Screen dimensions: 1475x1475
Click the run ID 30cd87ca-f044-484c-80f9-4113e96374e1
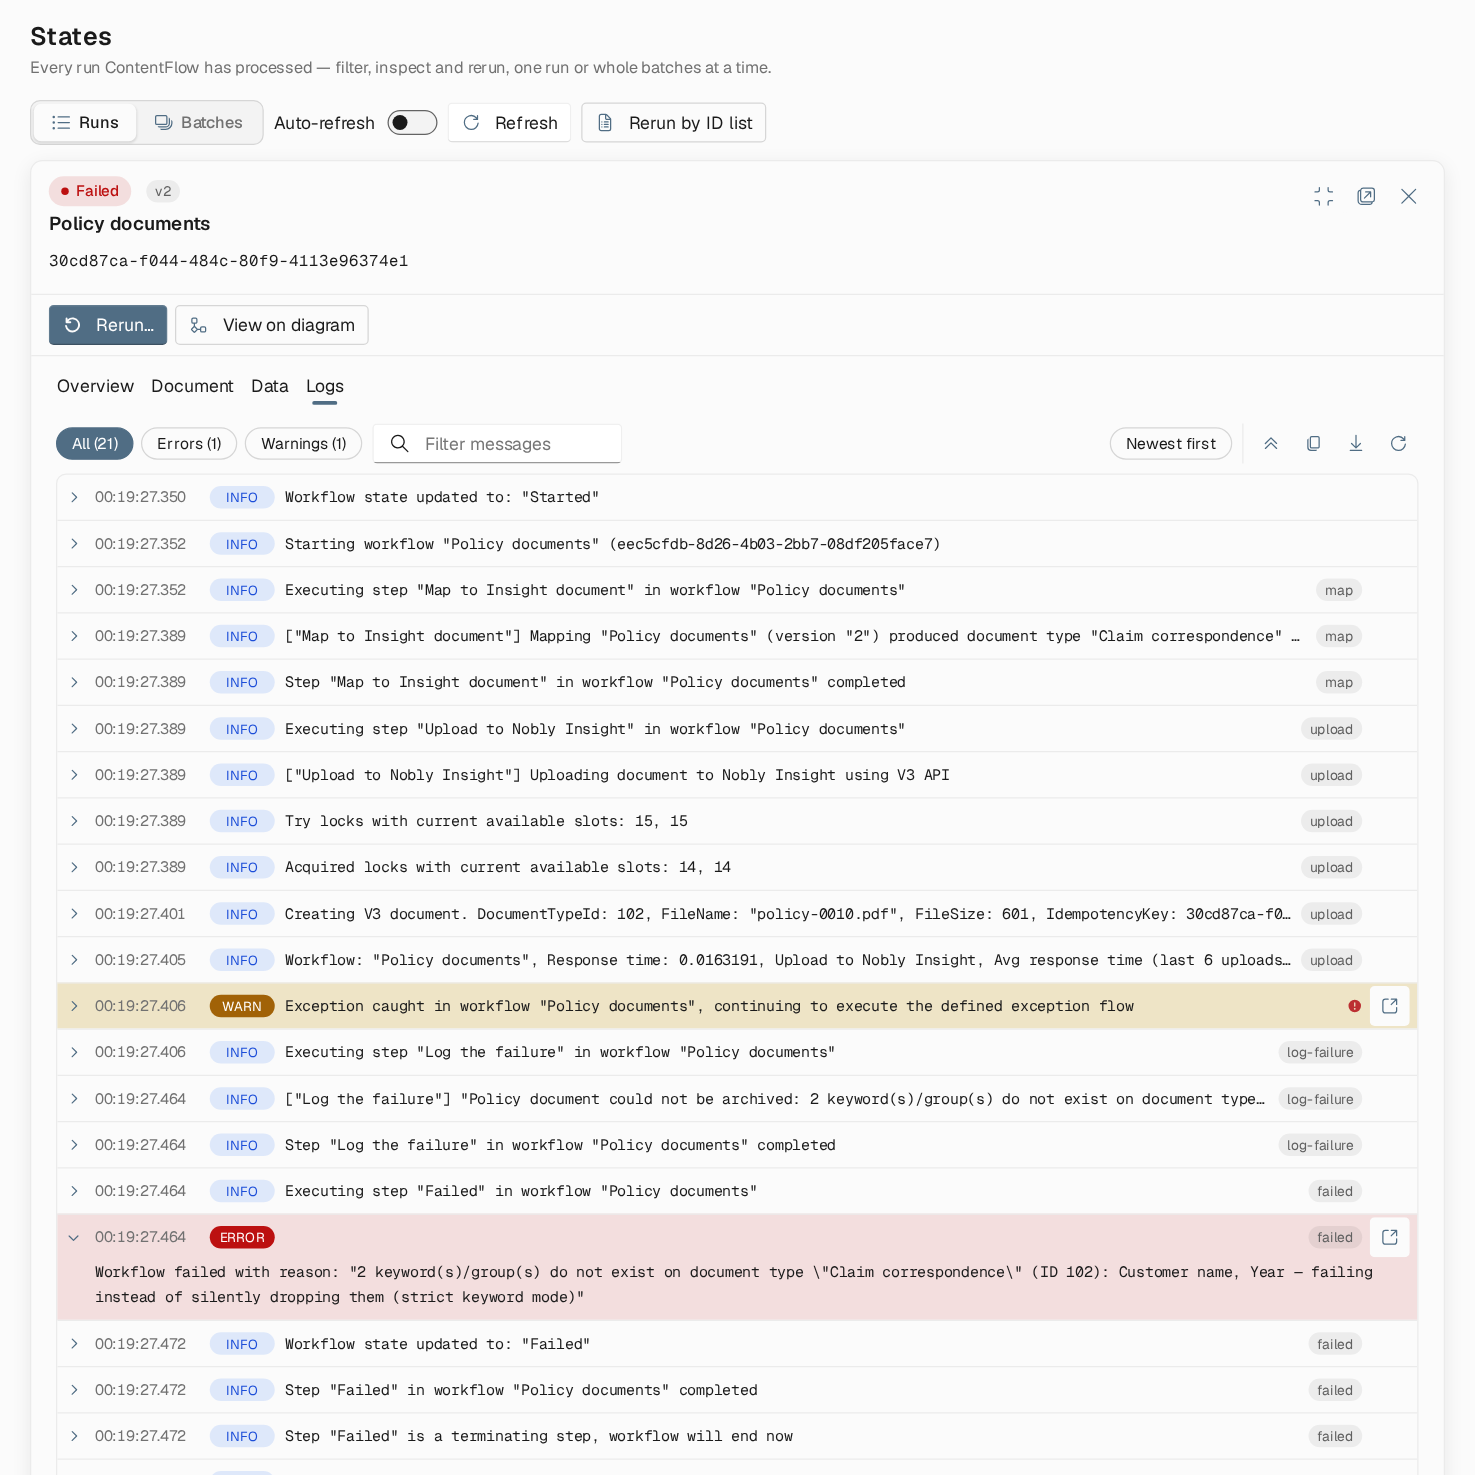pos(228,261)
